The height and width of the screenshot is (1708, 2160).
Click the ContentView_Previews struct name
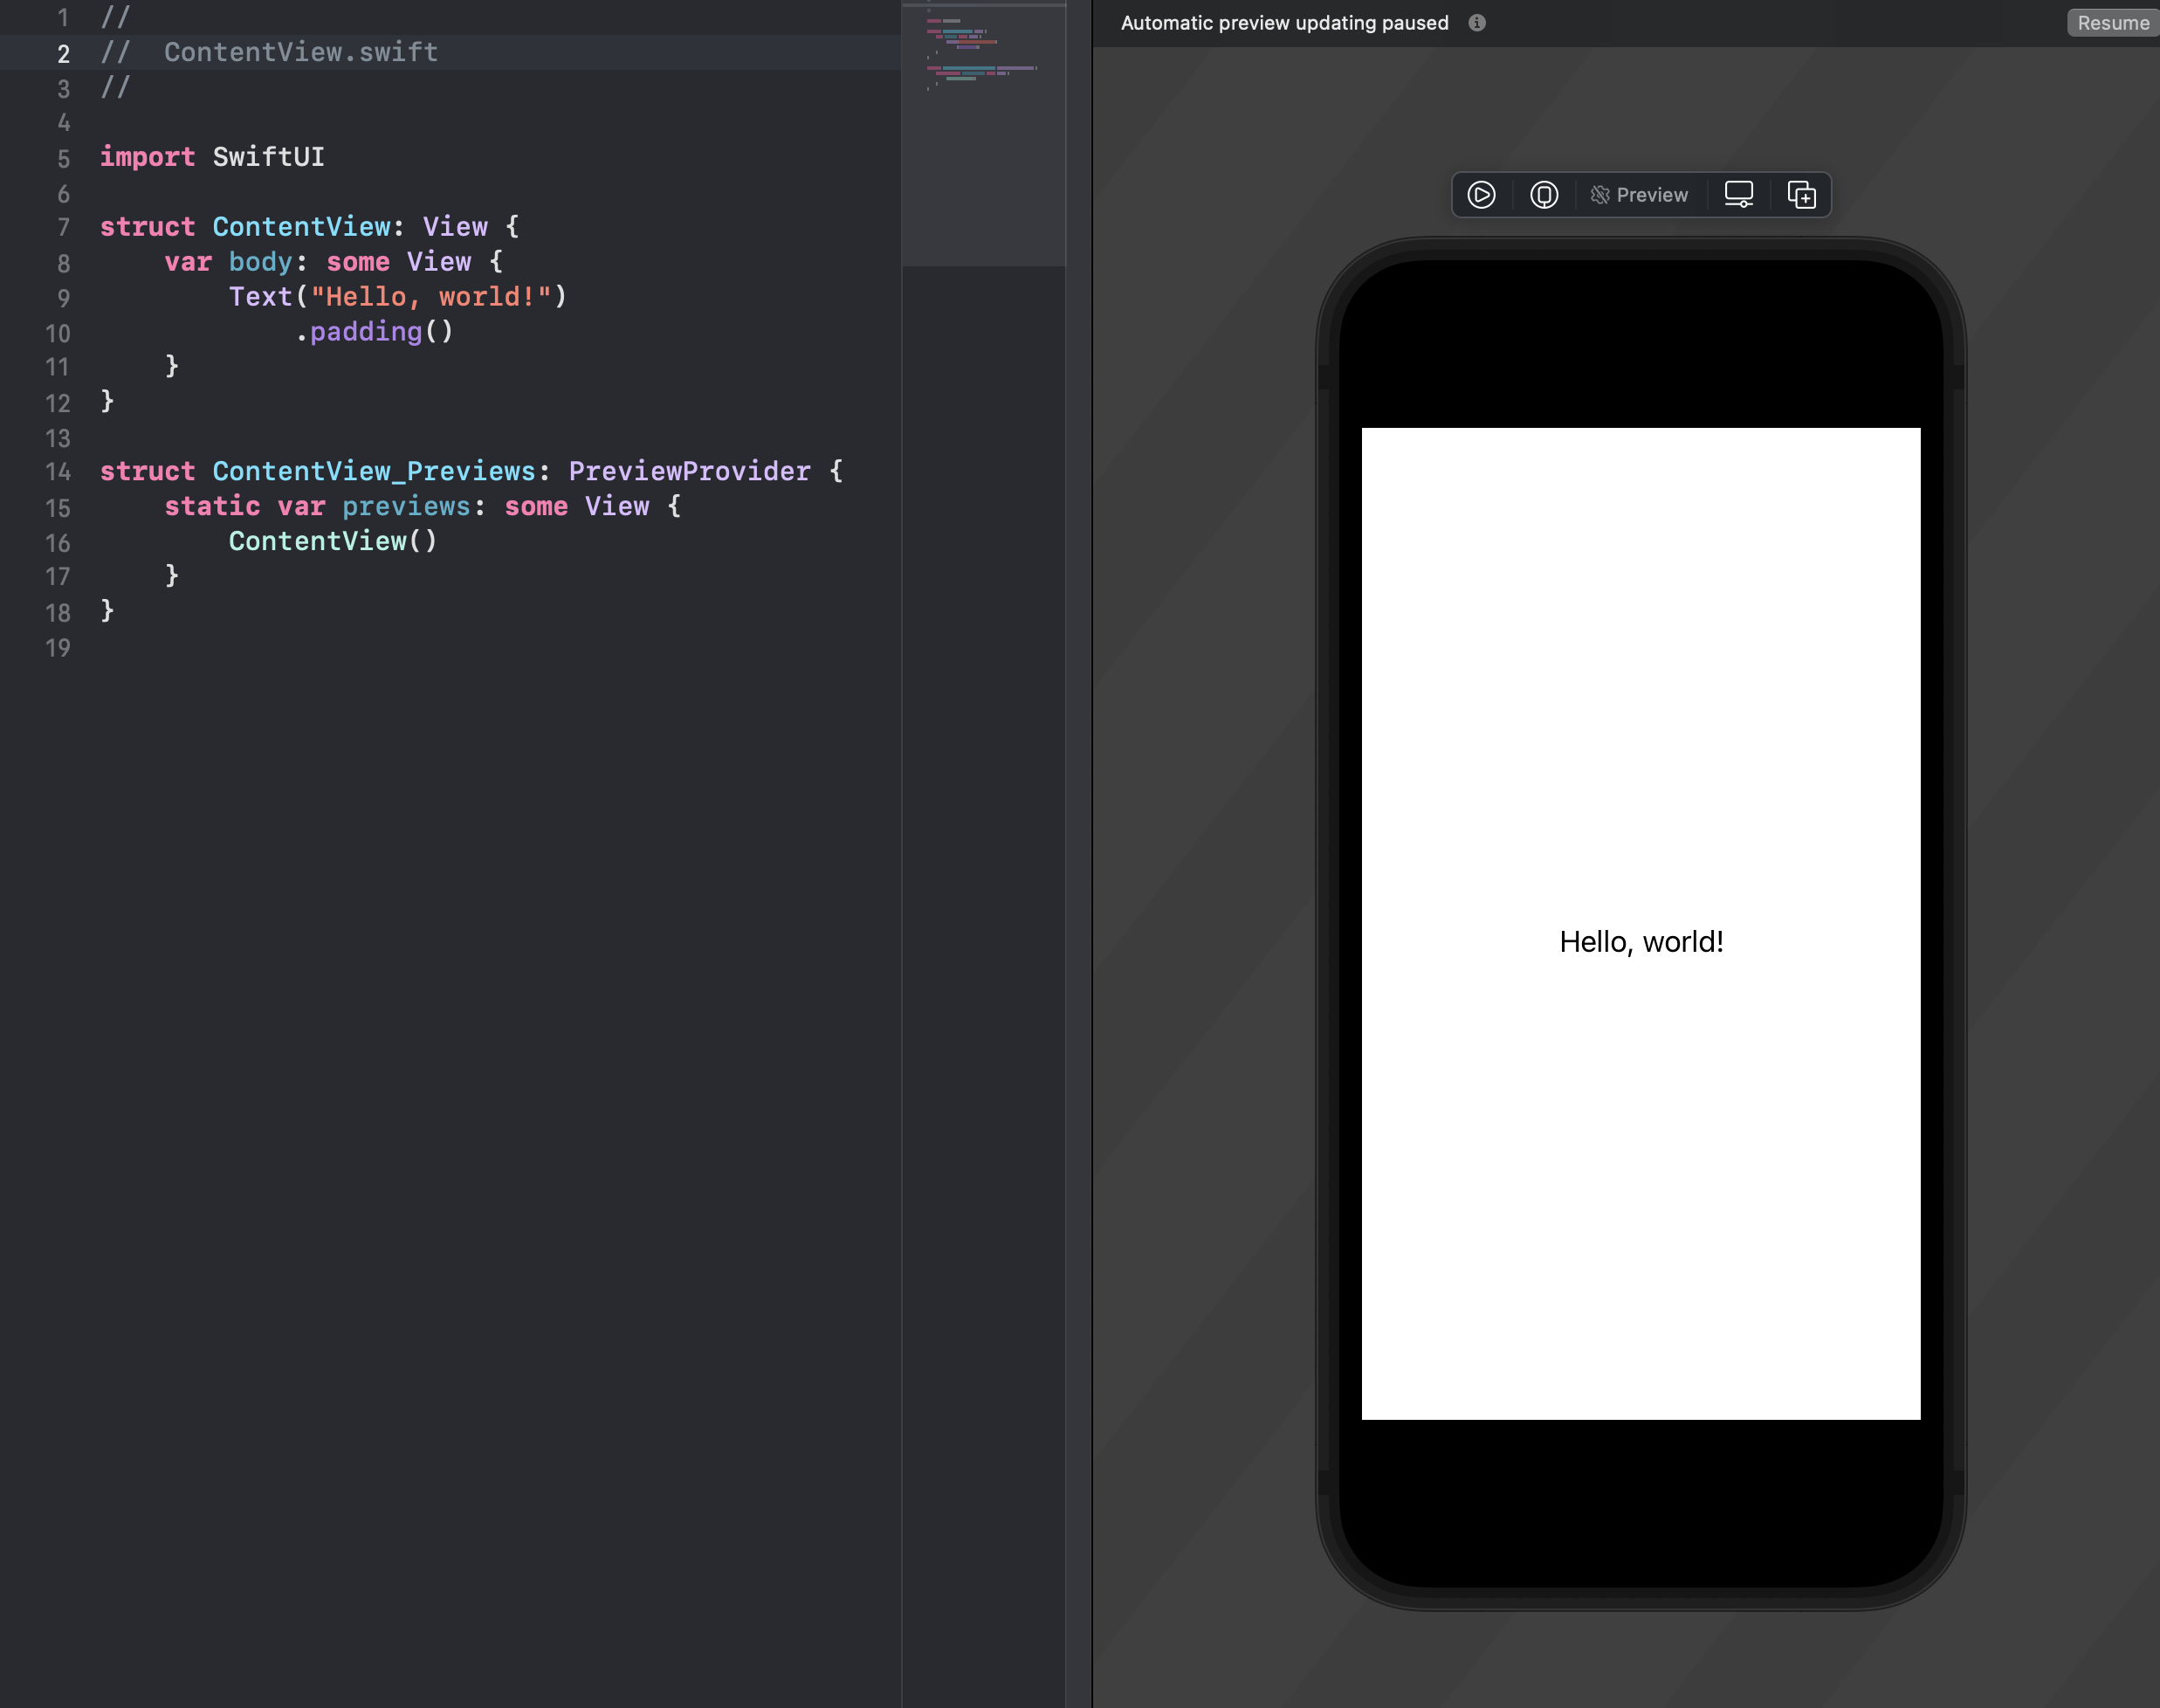click(373, 471)
